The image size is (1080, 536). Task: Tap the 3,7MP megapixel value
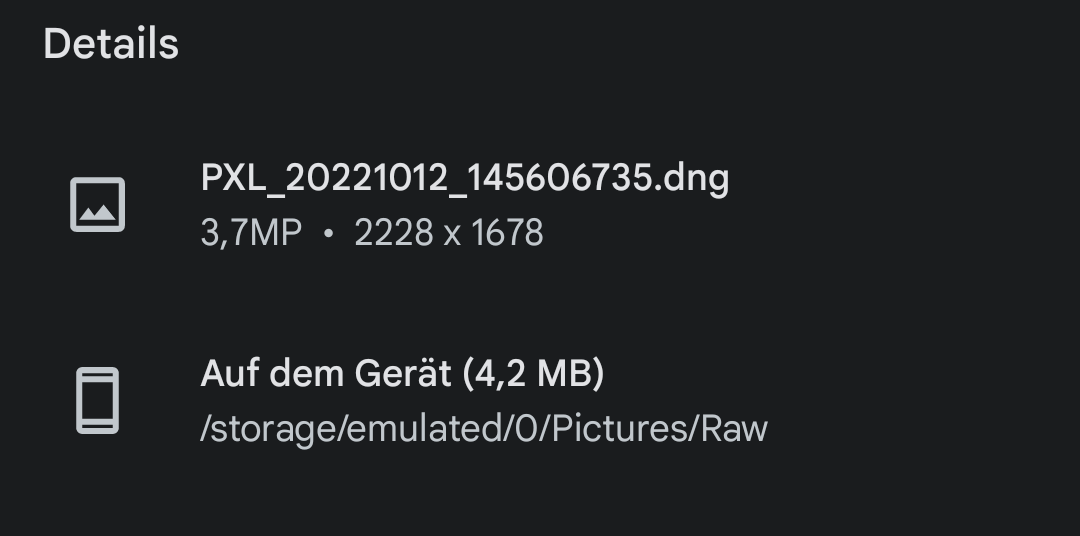point(251,233)
